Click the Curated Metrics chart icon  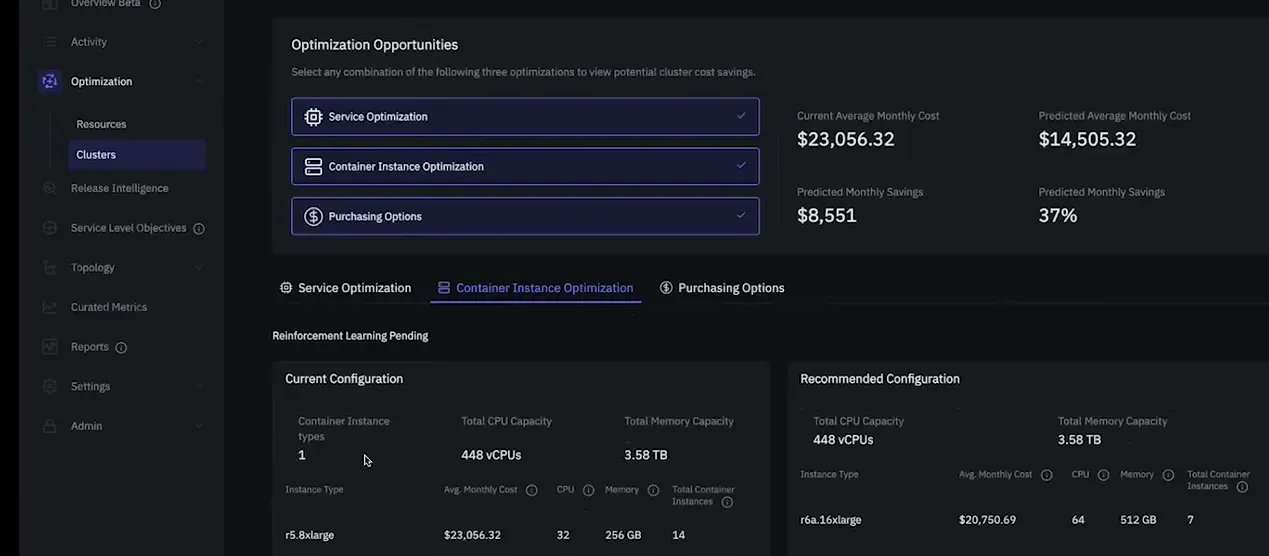(x=50, y=307)
